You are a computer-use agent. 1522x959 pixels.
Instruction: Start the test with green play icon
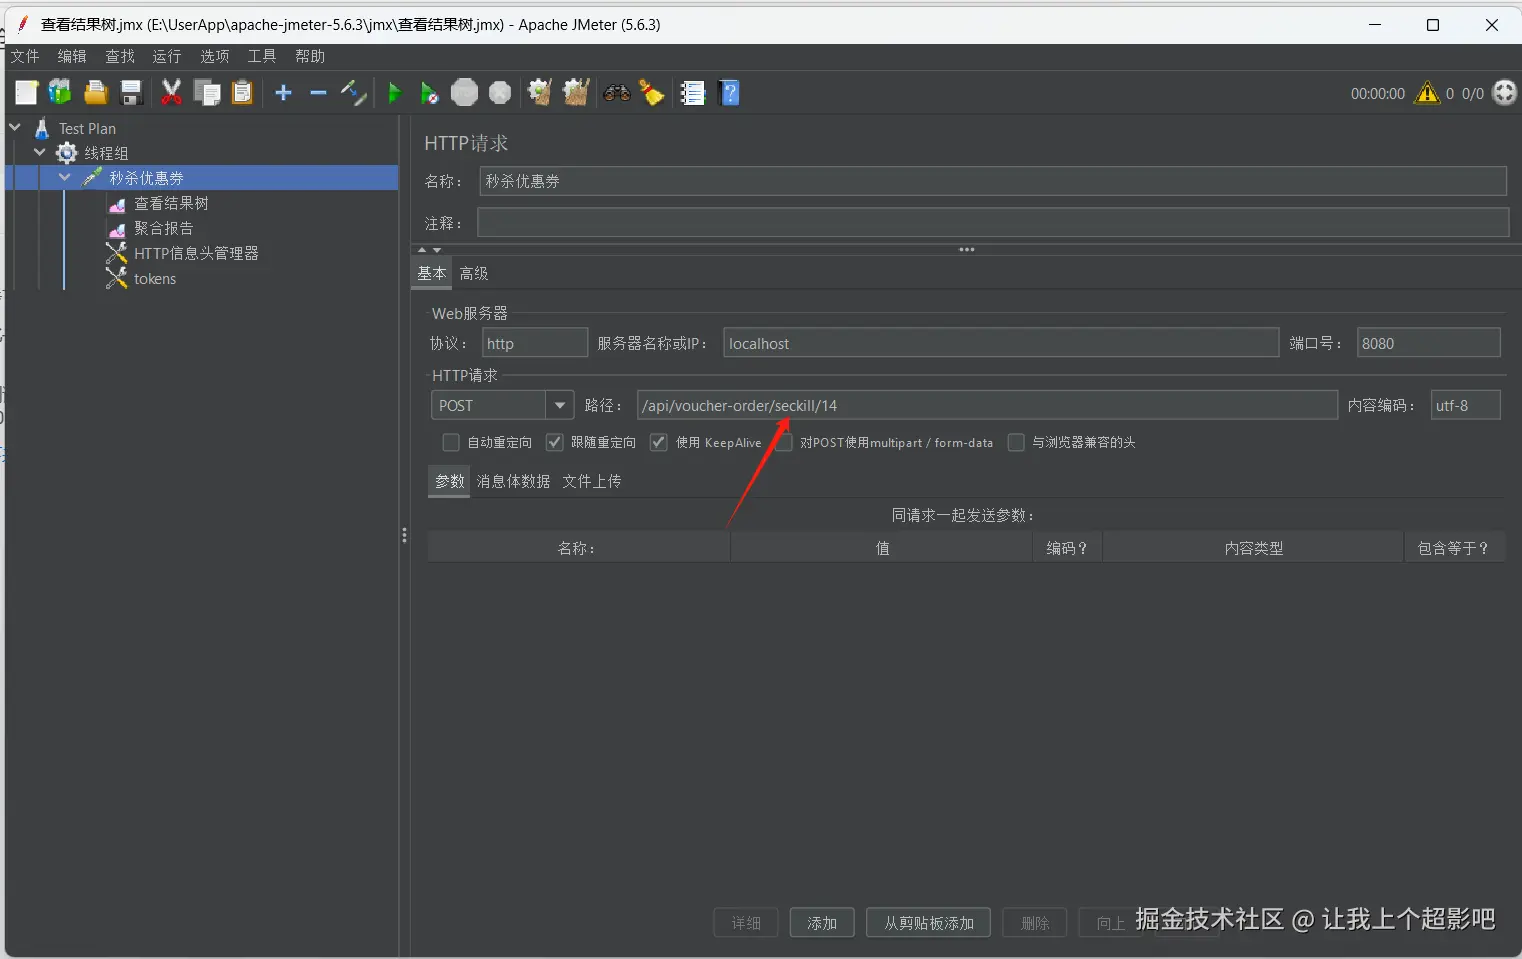click(394, 93)
